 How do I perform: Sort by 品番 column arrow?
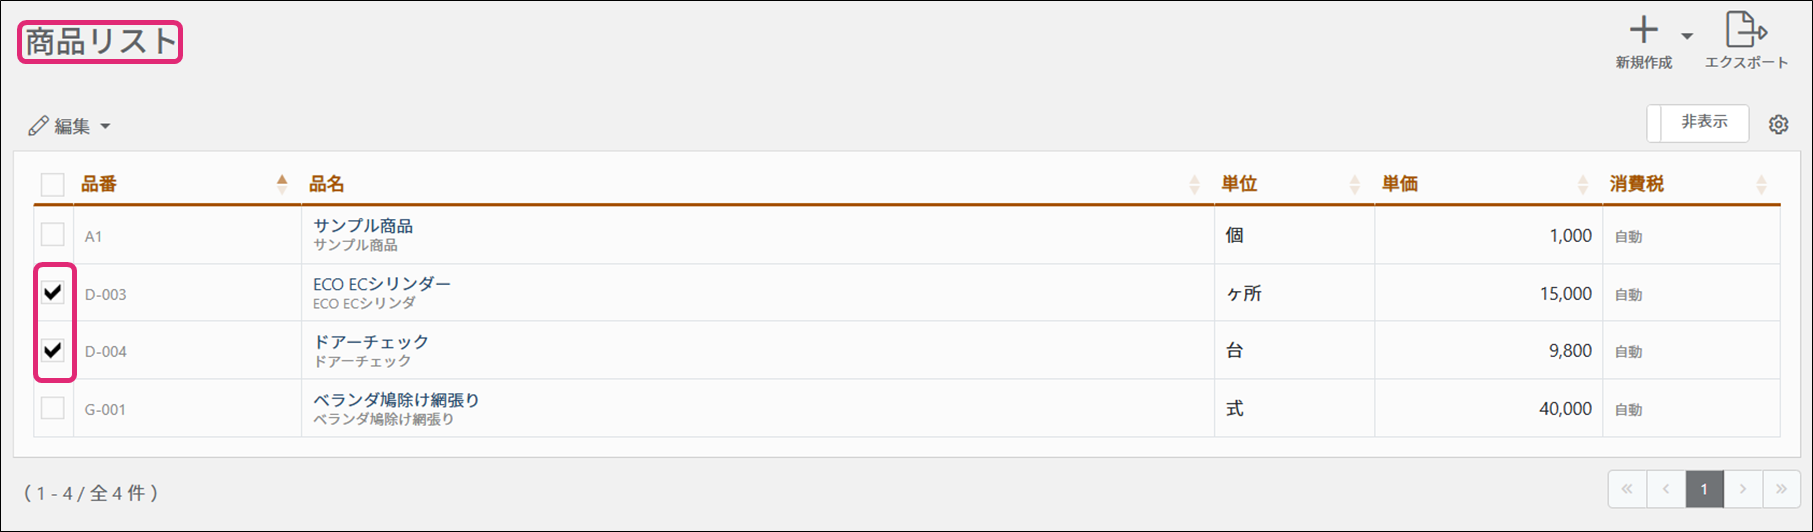coord(282,184)
